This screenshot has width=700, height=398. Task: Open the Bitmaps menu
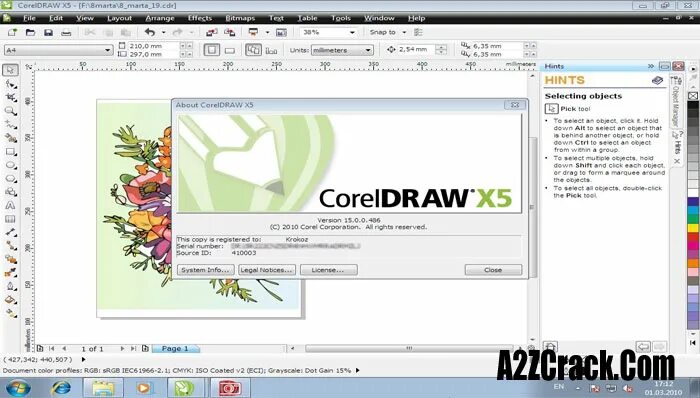click(x=240, y=18)
